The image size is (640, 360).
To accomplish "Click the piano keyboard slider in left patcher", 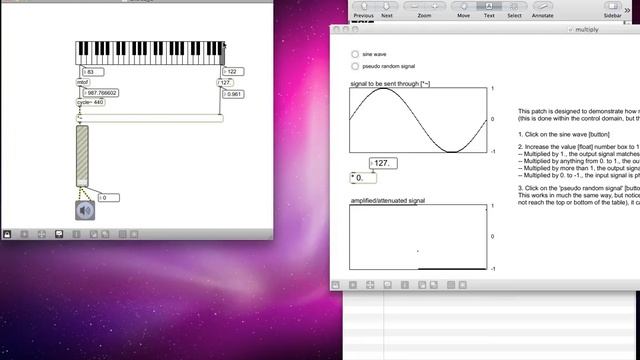I will click(x=150, y=53).
